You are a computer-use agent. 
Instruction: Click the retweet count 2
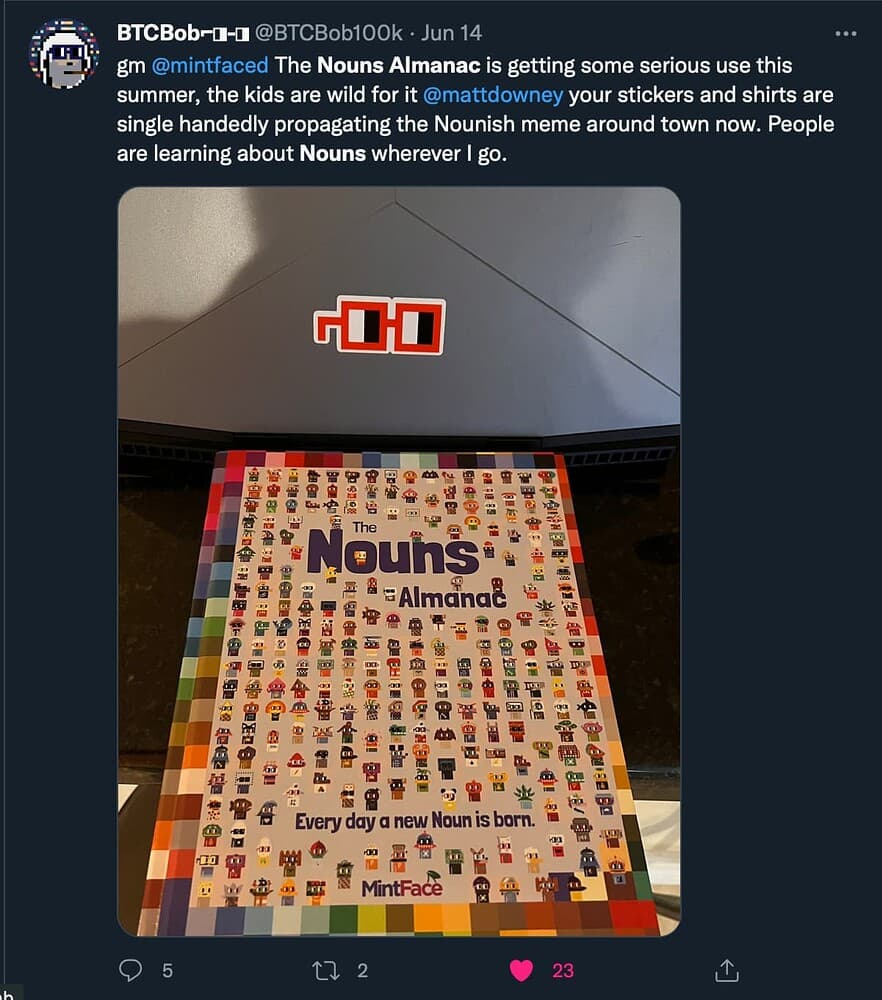[362, 970]
